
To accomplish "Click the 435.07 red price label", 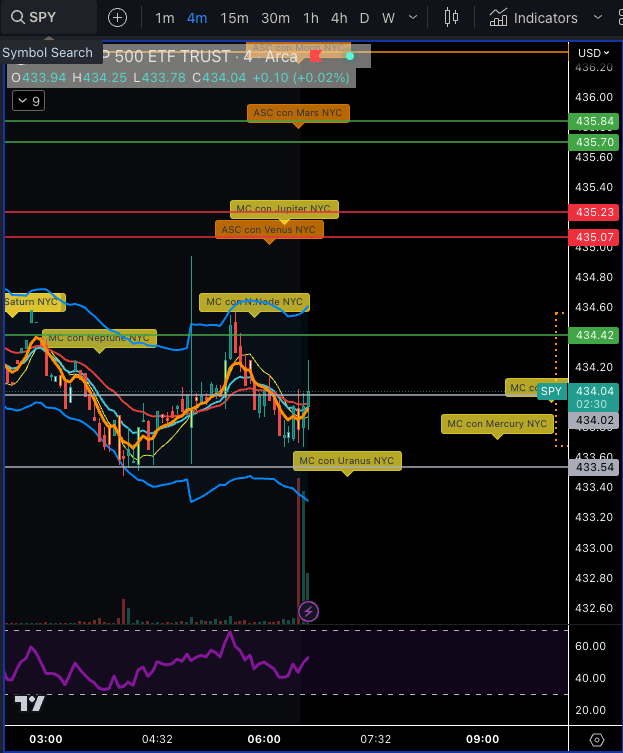I will click(595, 237).
